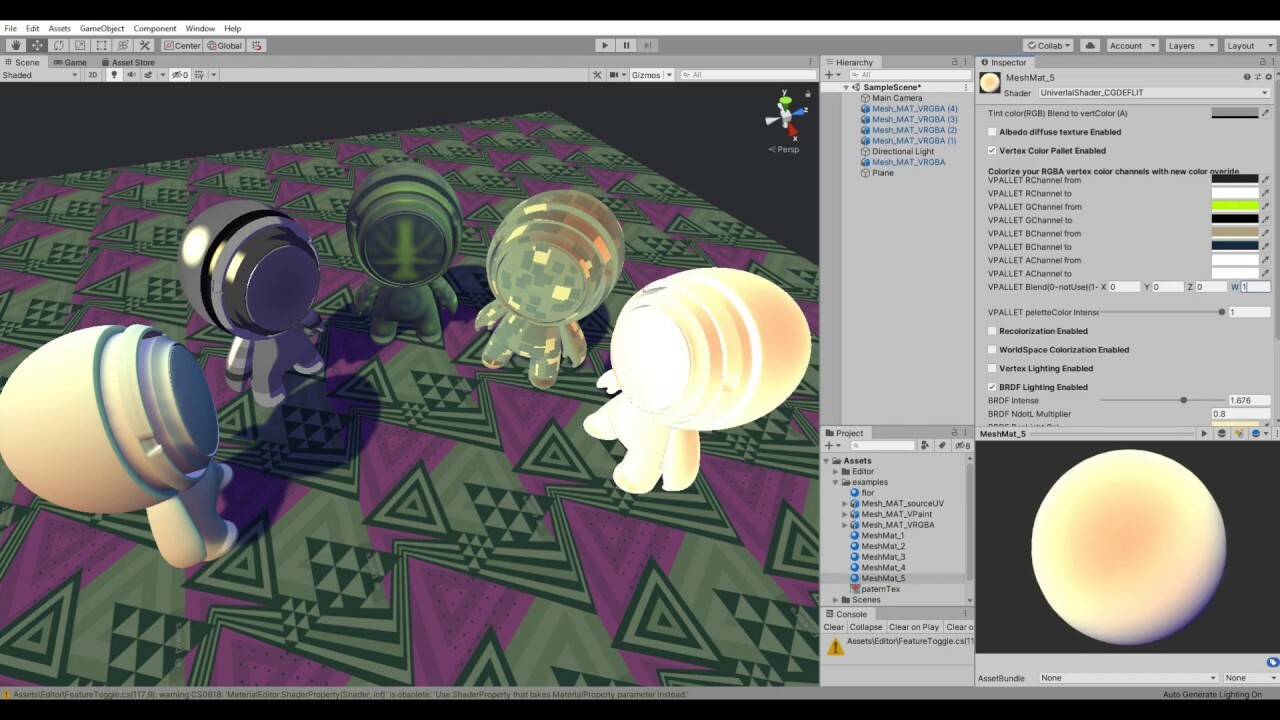Open the Shaded draw mode dropdown
The image size is (1280, 720).
pyautogui.click(x=40, y=75)
